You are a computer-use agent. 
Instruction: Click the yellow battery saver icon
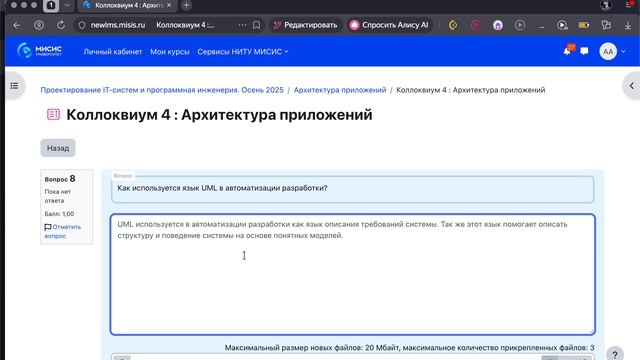click(584, 25)
